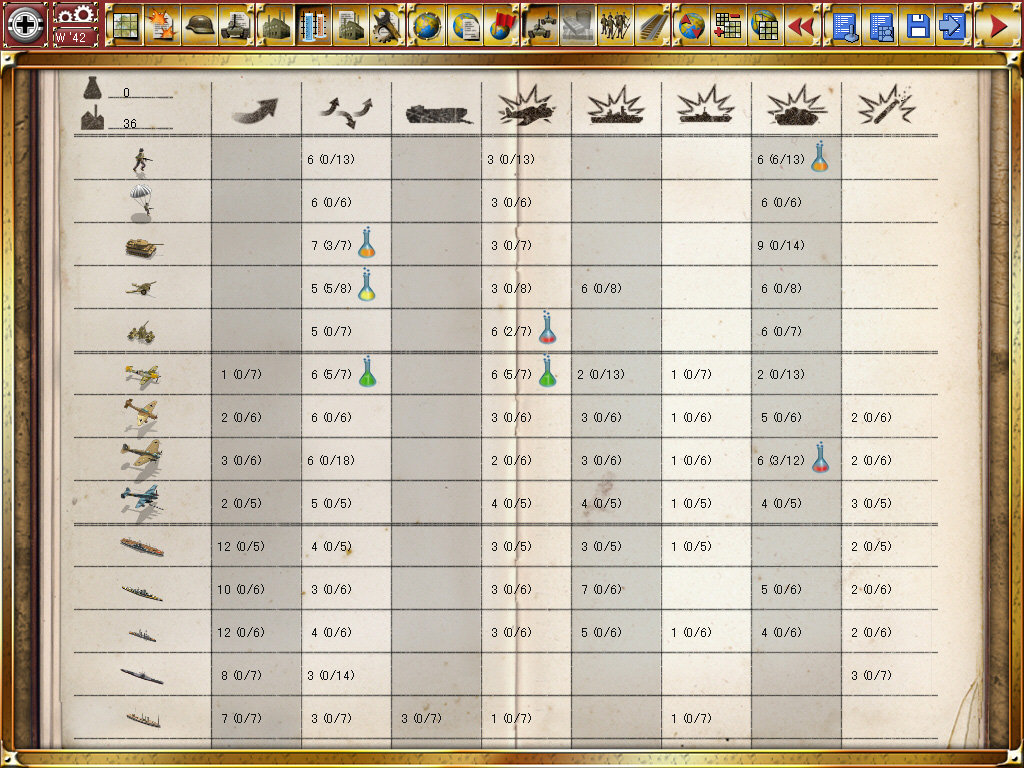Select the submarine unit row icon
Viewport: 1024px width, 768px height.
142,677
